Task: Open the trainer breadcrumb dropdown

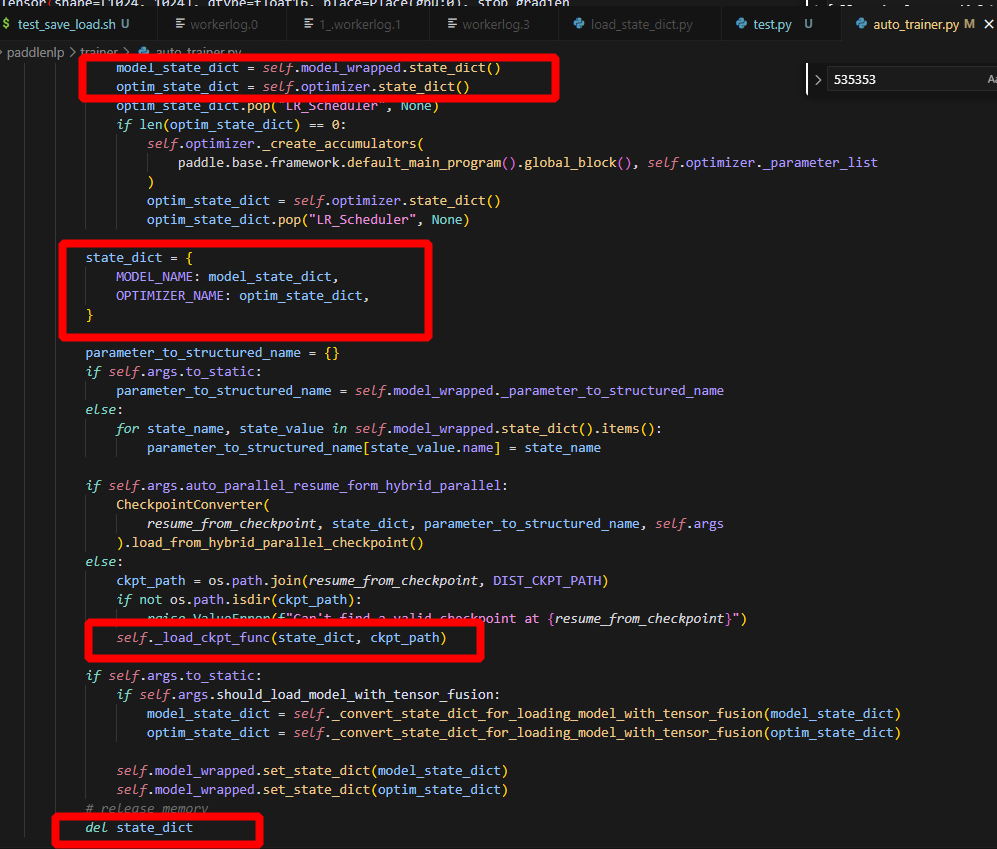Action: (x=98, y=51)
